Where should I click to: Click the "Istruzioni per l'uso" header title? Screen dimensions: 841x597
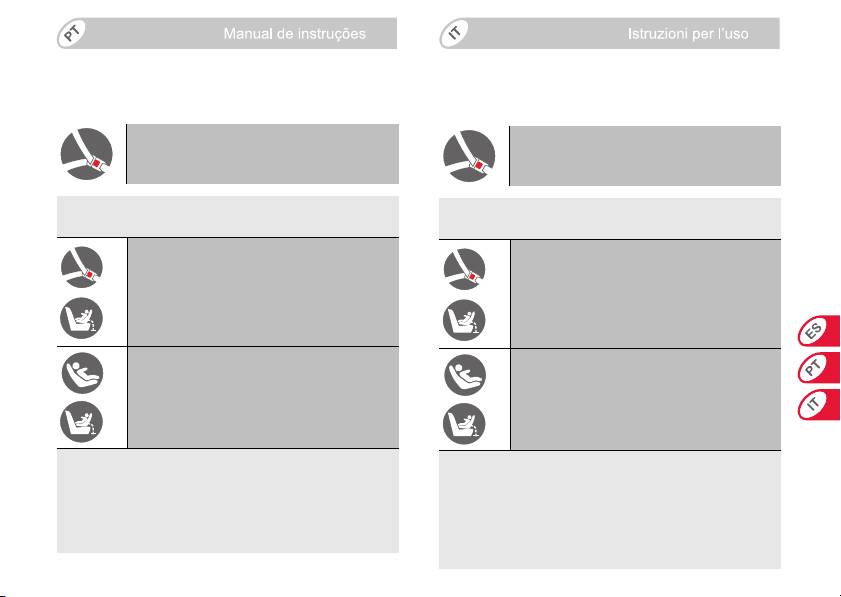(x=701, y=35)
